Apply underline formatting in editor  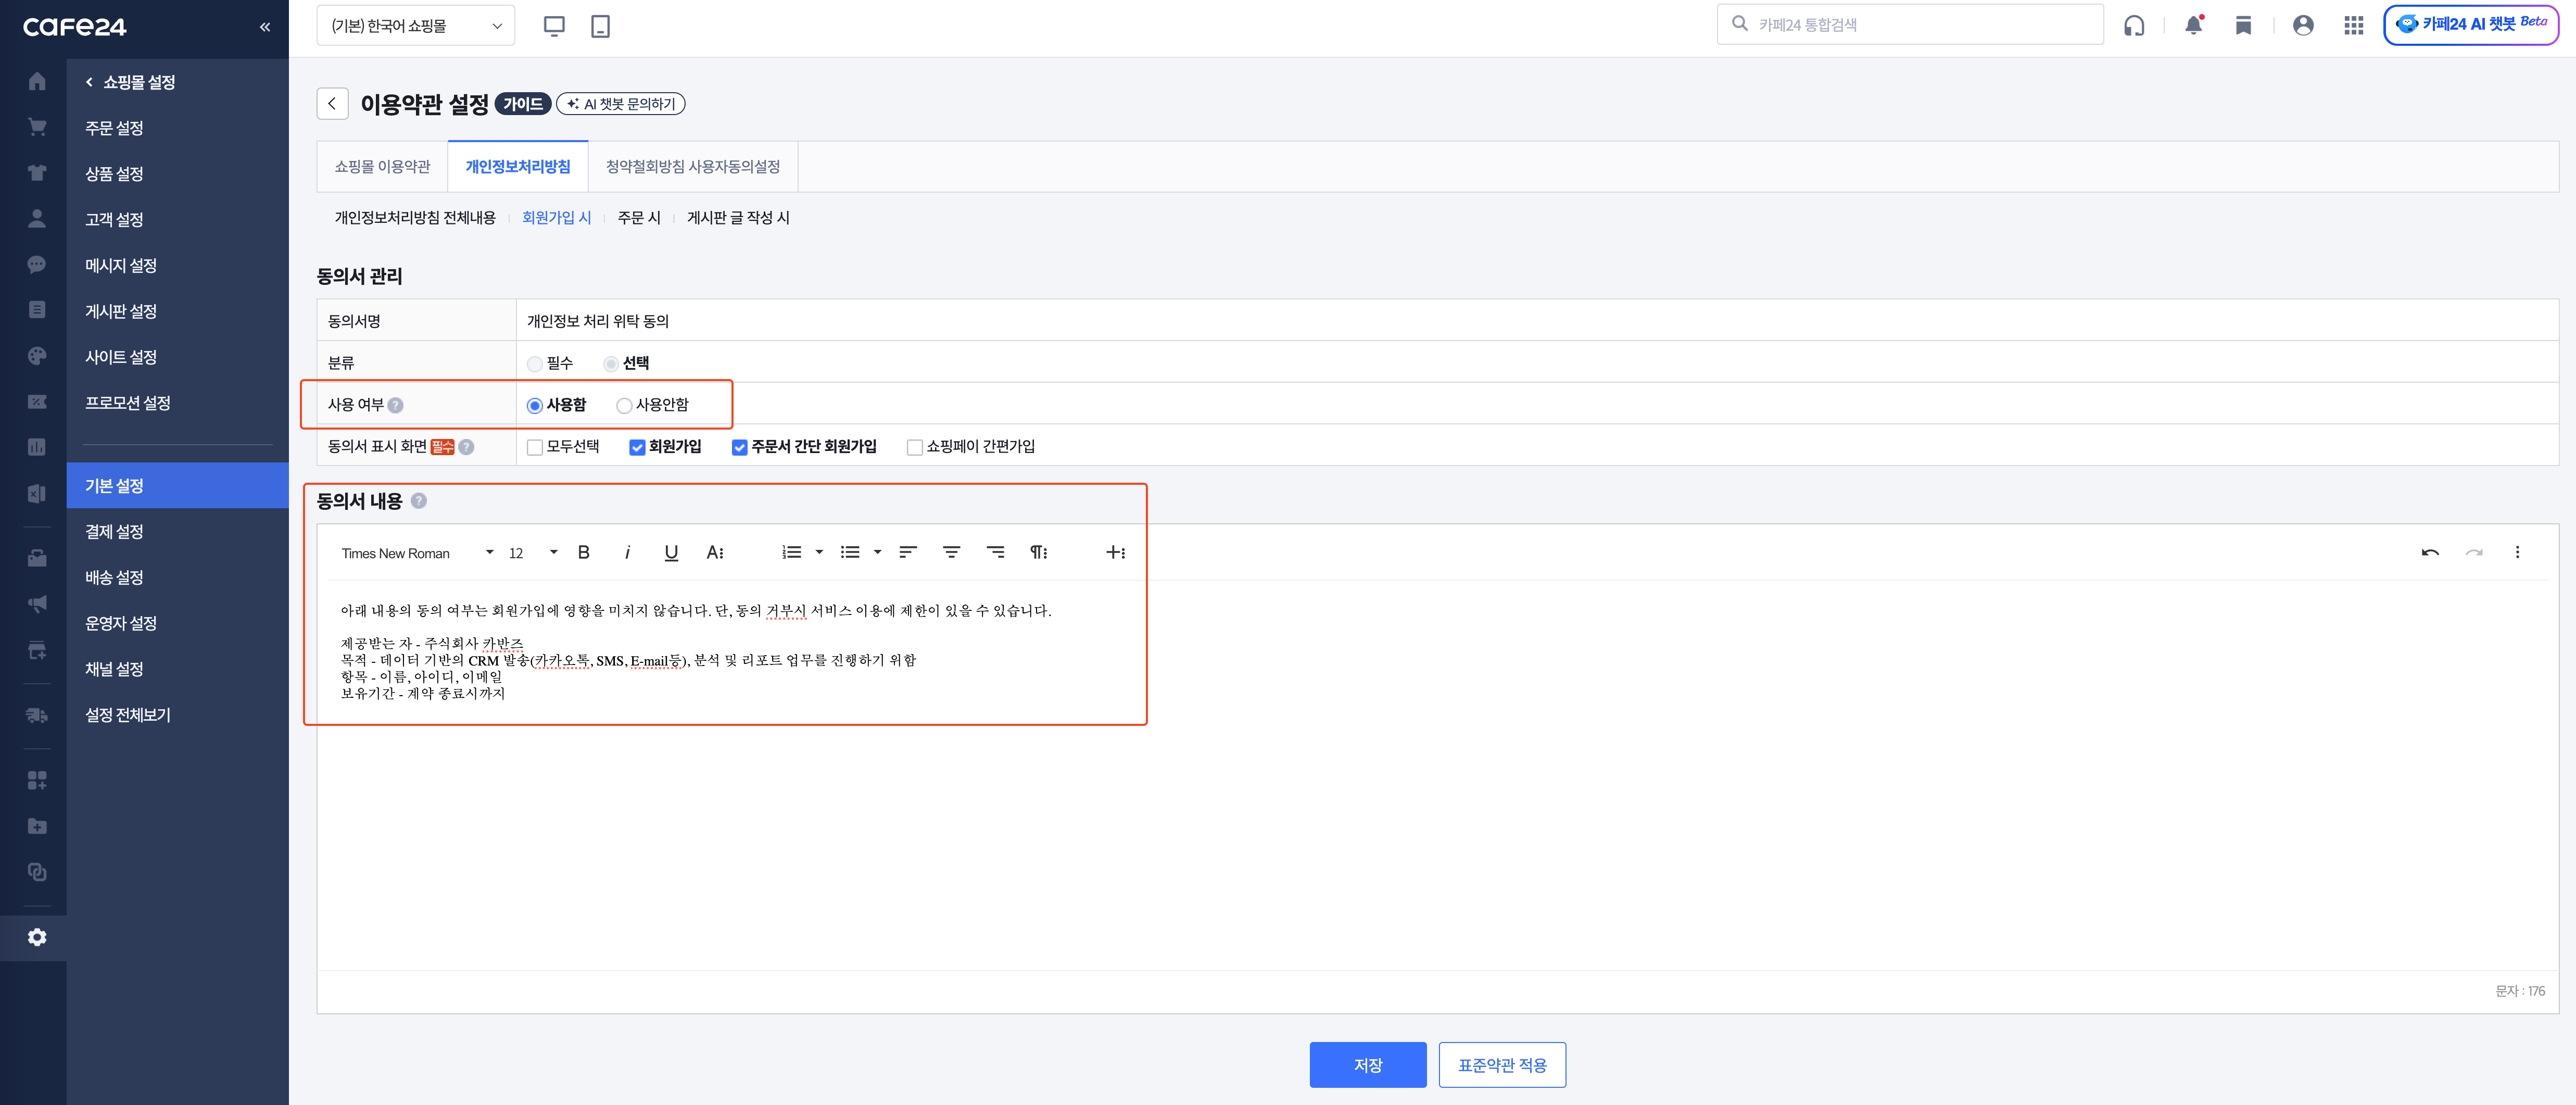click(x=671, y=552)
